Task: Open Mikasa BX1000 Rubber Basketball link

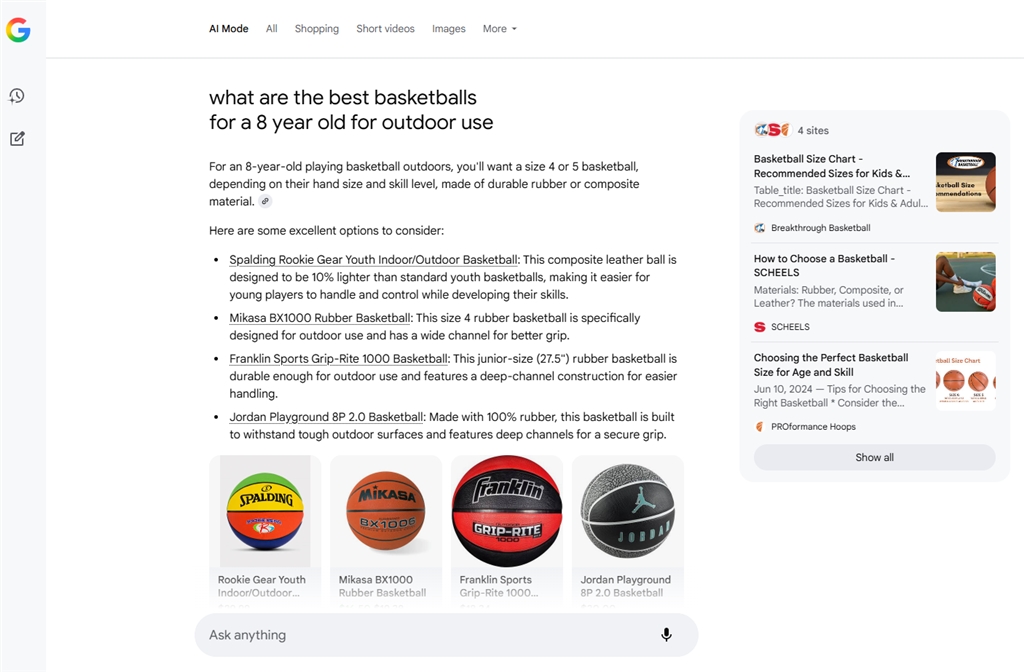Action: click(x=319, y=318)
